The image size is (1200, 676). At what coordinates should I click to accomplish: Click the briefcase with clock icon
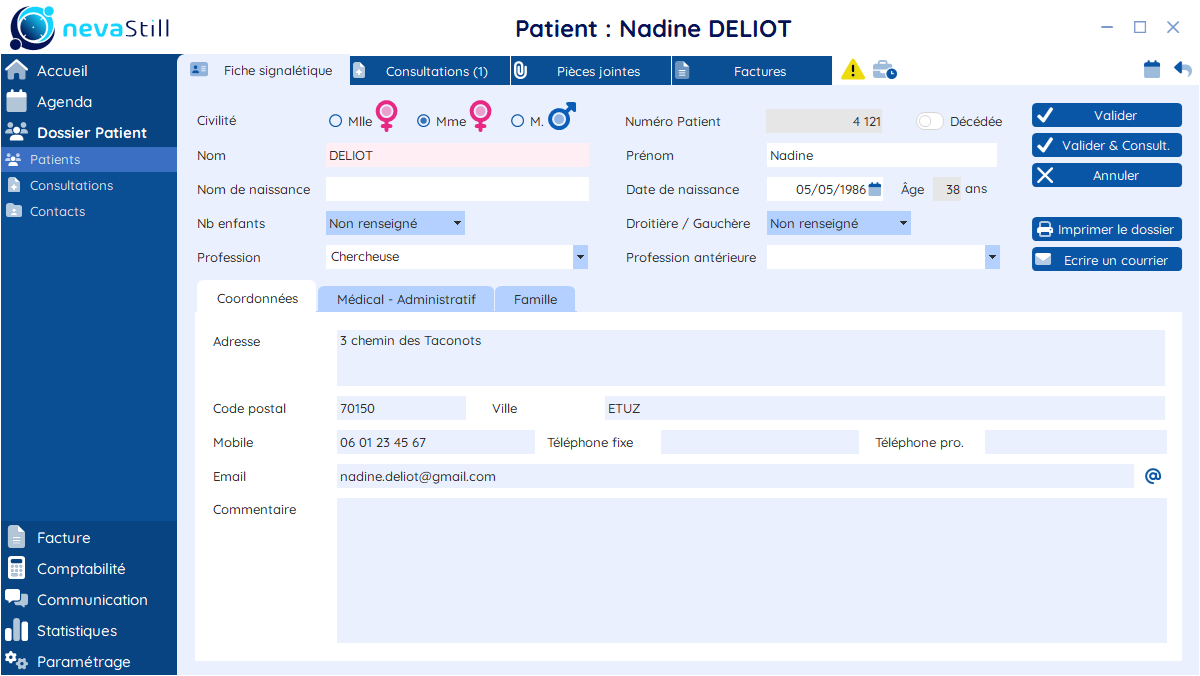coord(884,70)
